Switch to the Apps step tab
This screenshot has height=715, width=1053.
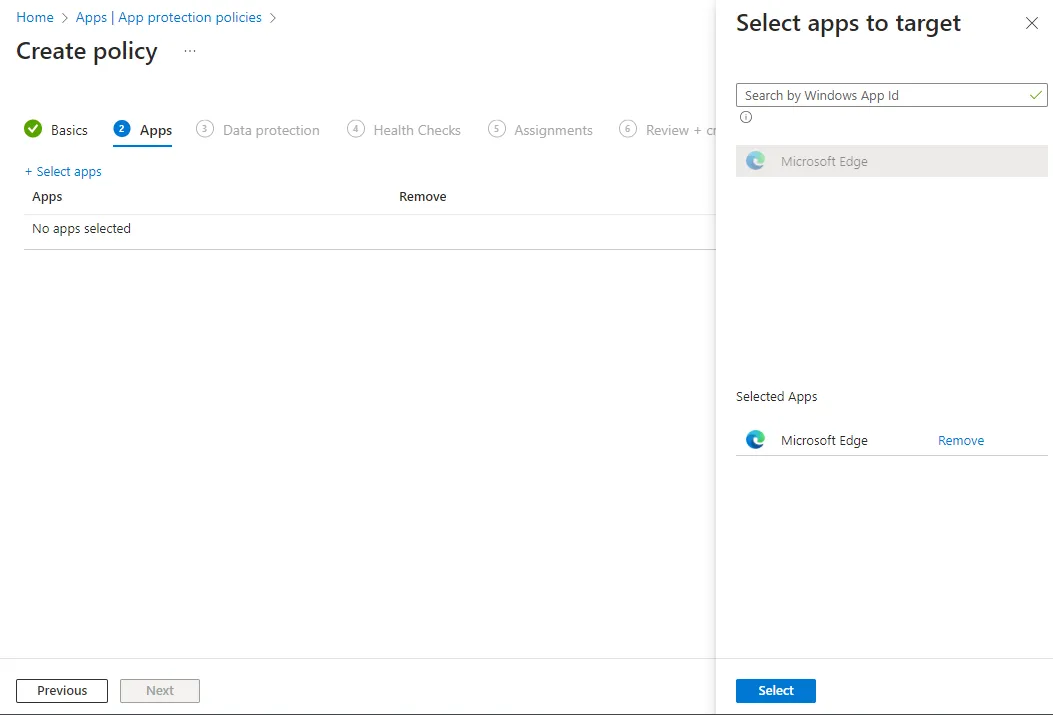(x=155, y=130)
